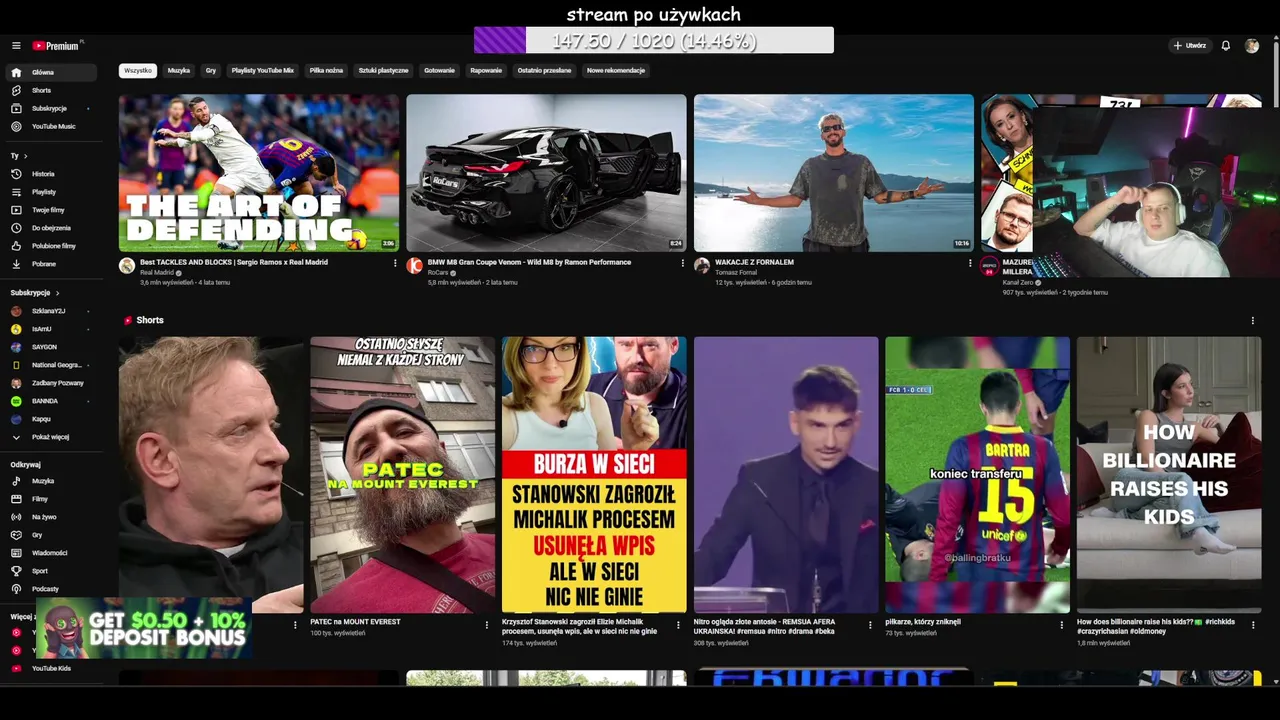Open SzklanaY2J subscription channel

pos(50,311)
